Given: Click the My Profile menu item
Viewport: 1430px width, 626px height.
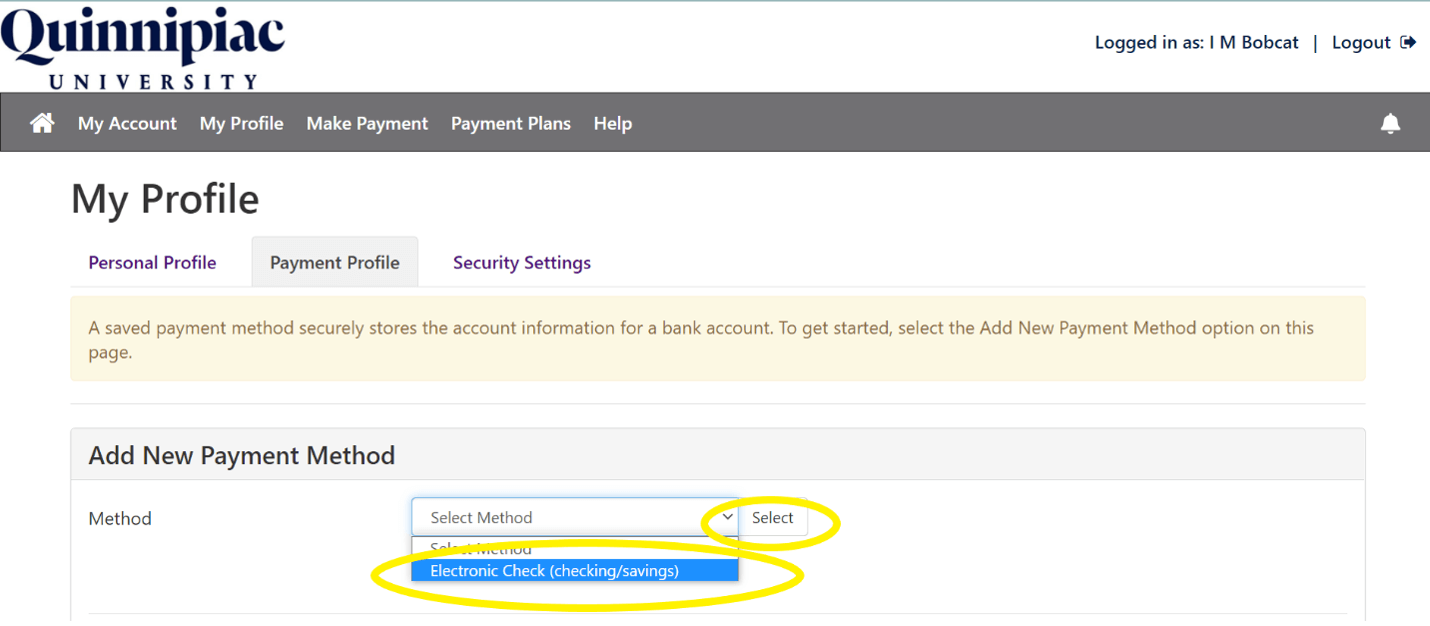Looking at the screenshot, I should coord(241,122).
